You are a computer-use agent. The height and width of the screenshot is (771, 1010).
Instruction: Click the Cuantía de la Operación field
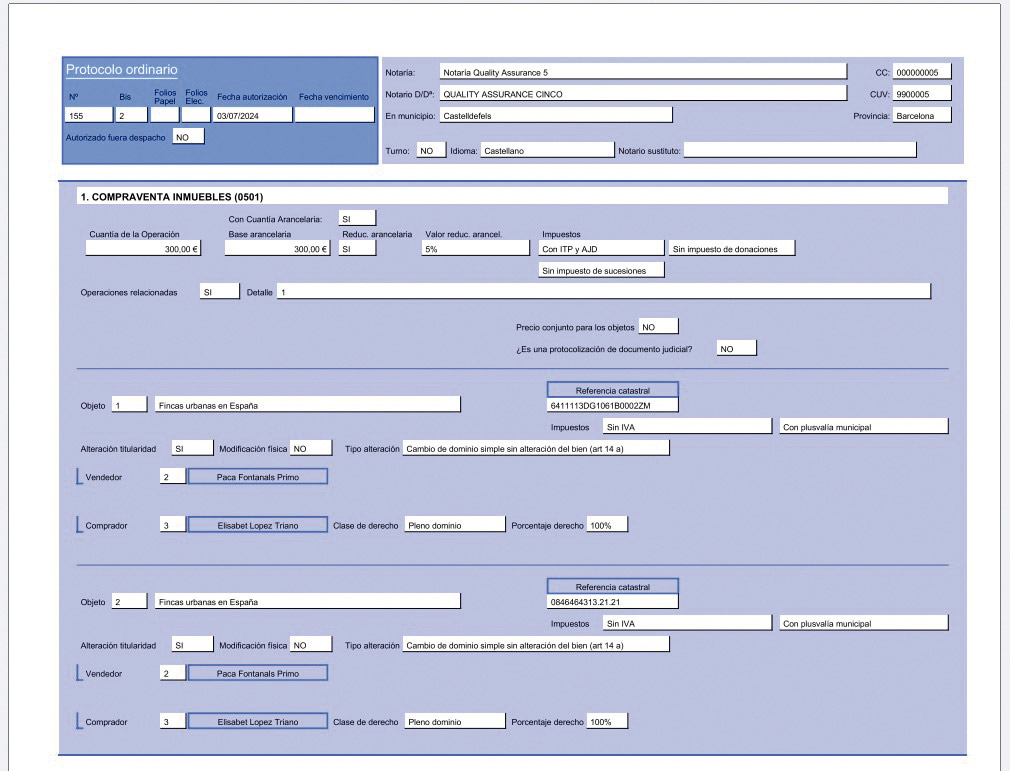coord(143,249)
